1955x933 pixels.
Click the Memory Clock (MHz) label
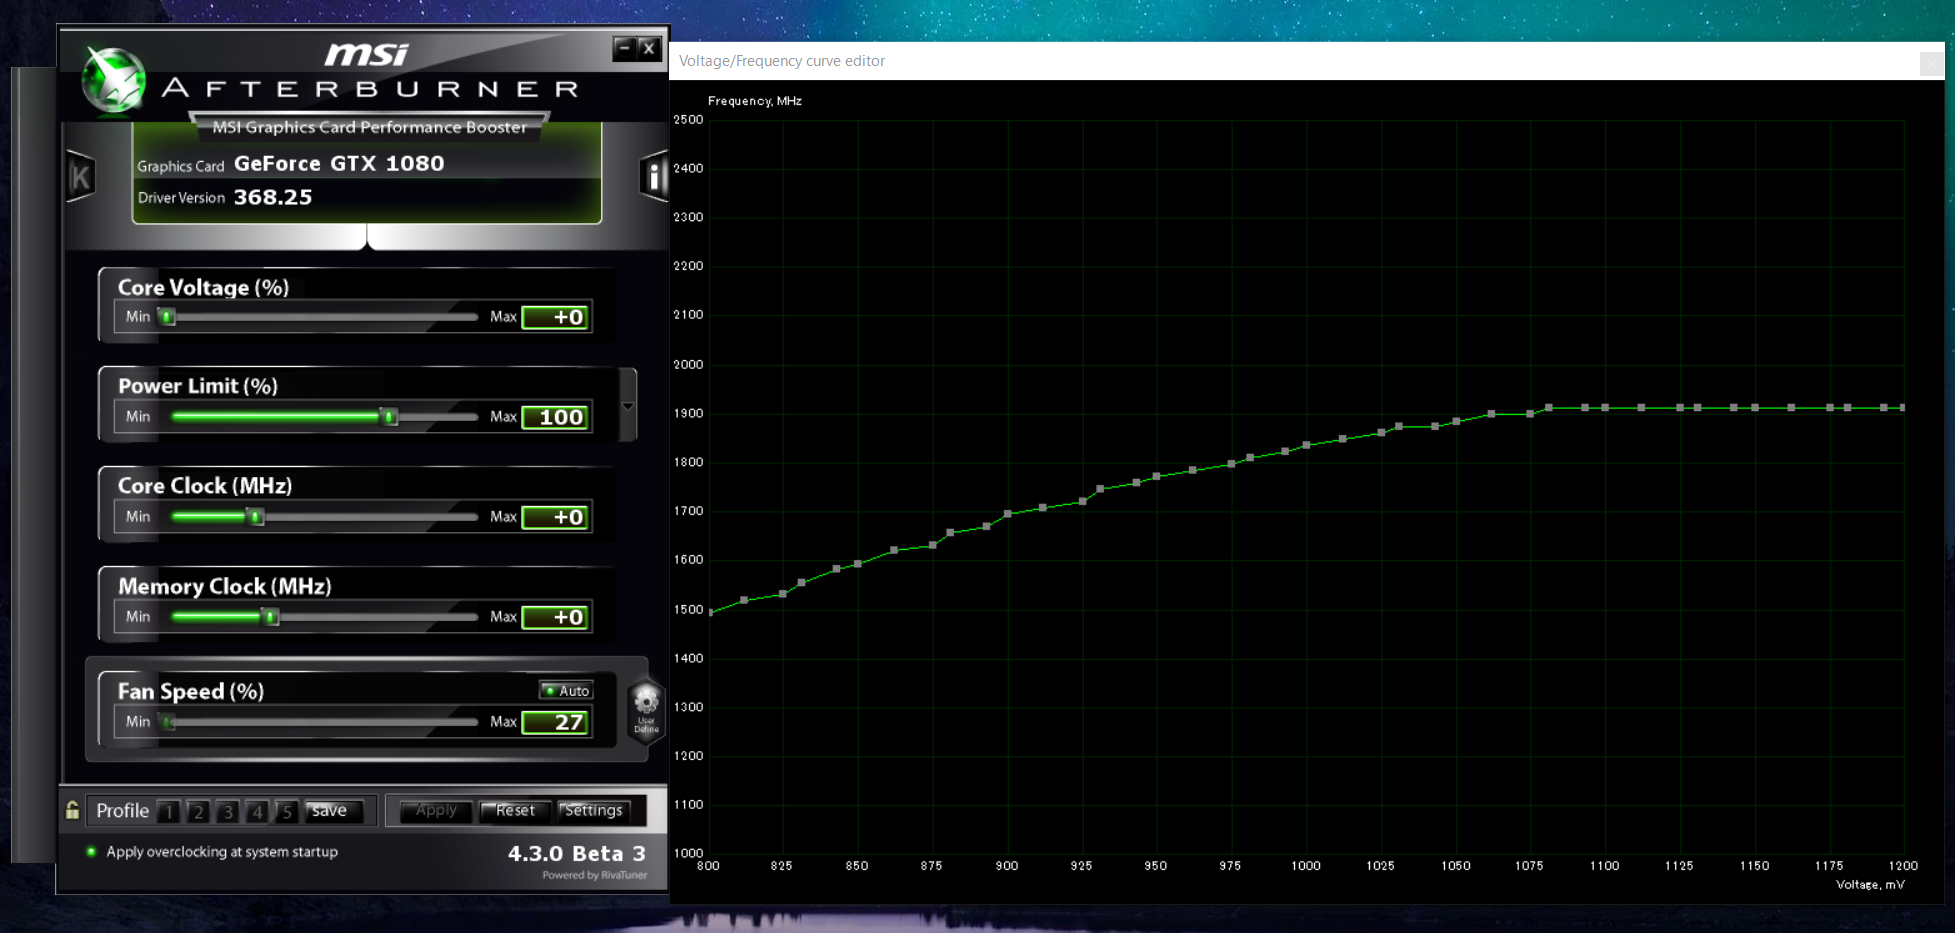pos(225,586)
